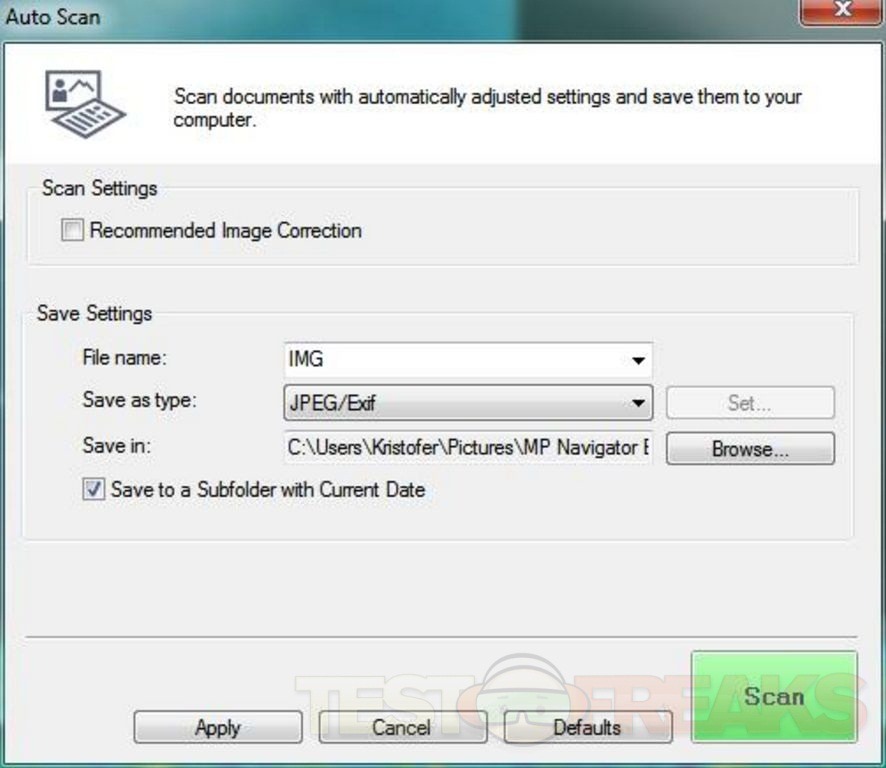Click the Recommended Image Correction label text
This screenshot has width=886, height=768.
225,231
